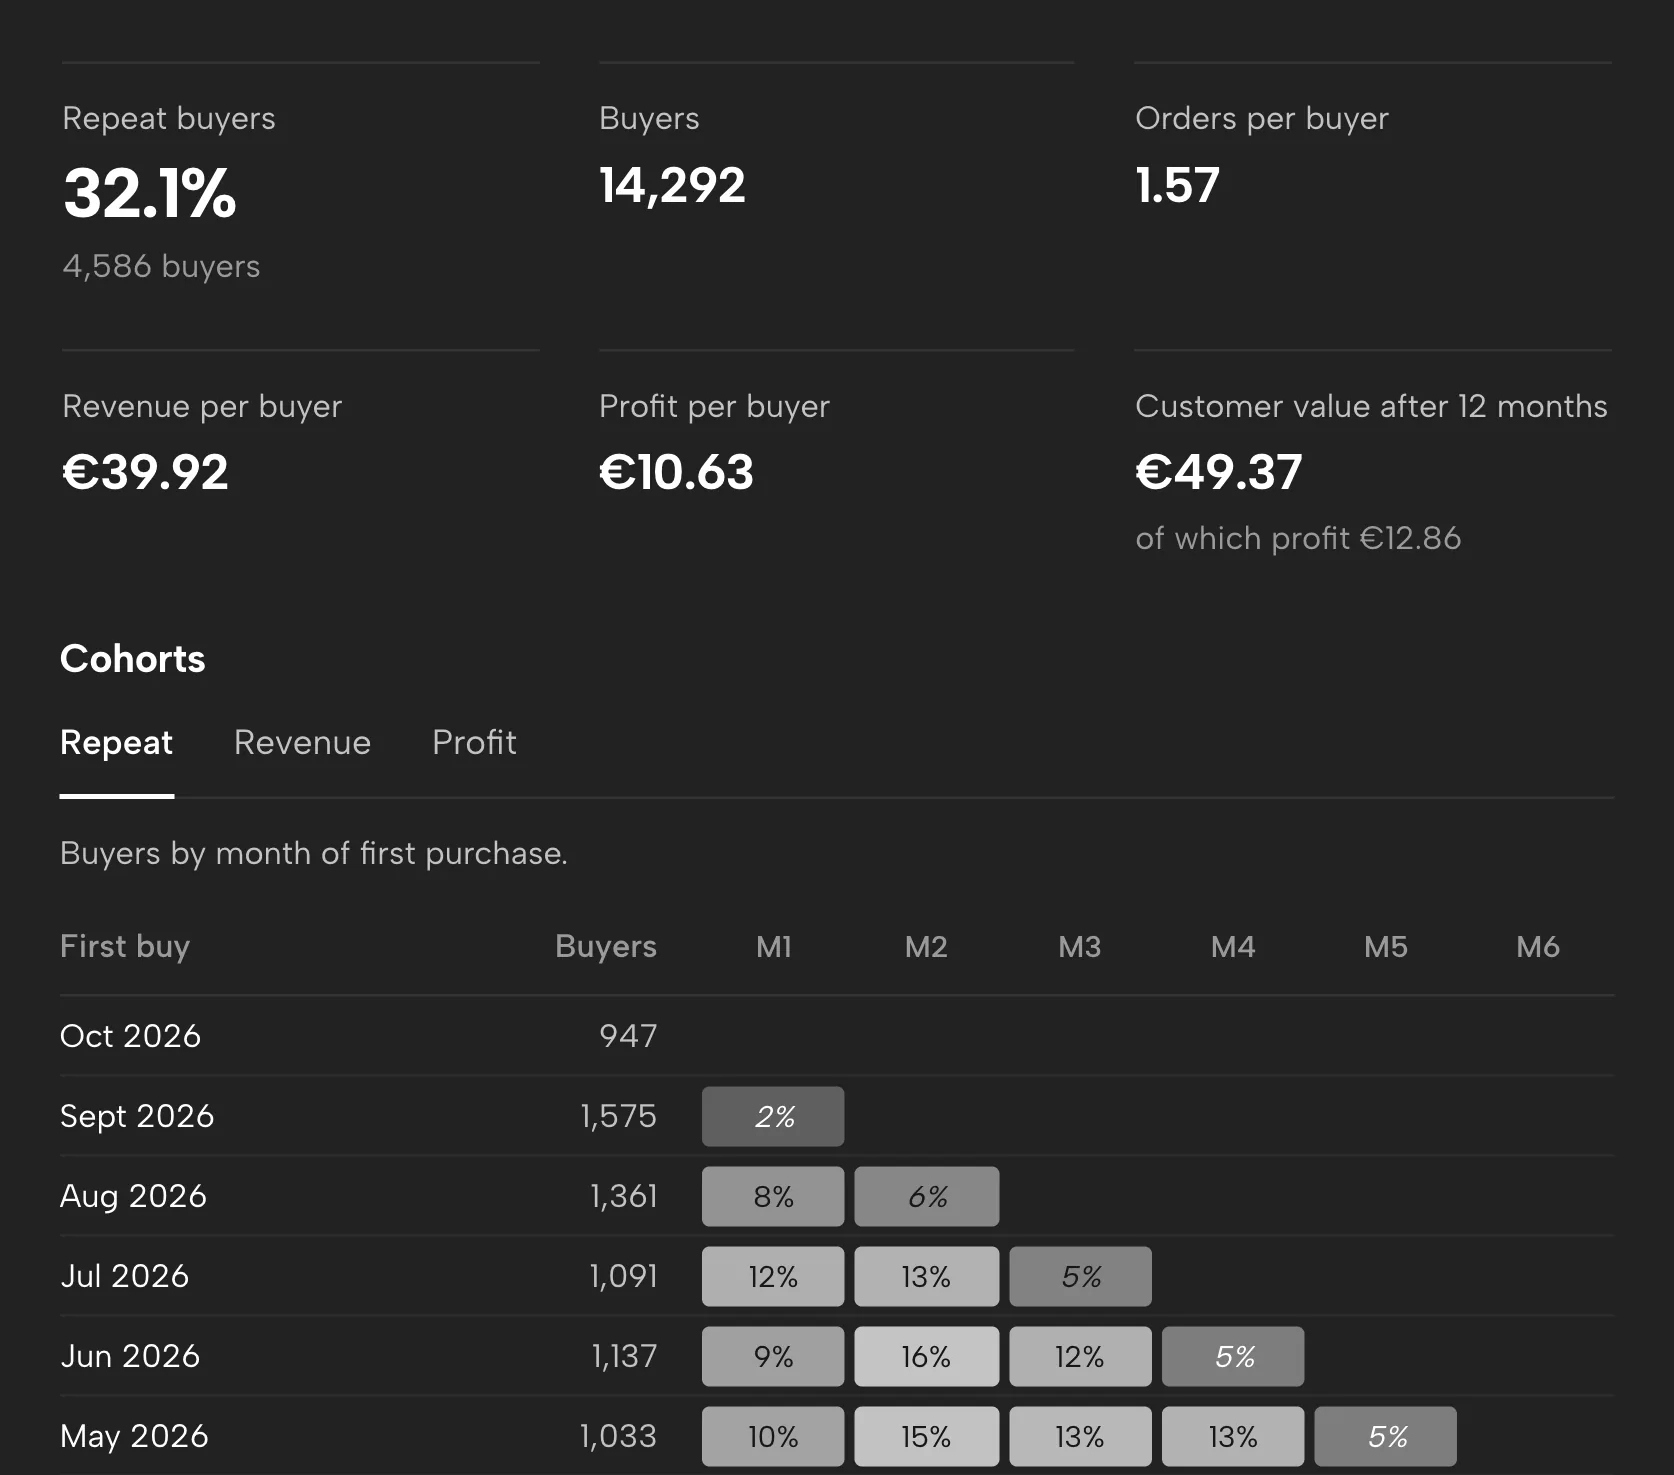Click the M3 column header

[1080, 946]
